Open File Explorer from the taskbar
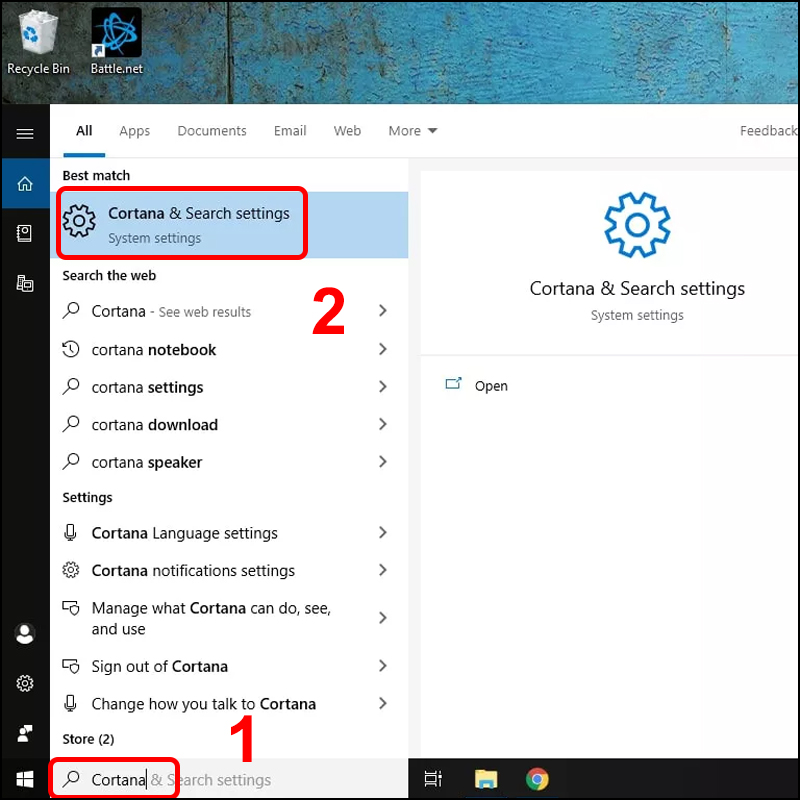The height and width of the screenshot is (800, 800). [486, 779]
